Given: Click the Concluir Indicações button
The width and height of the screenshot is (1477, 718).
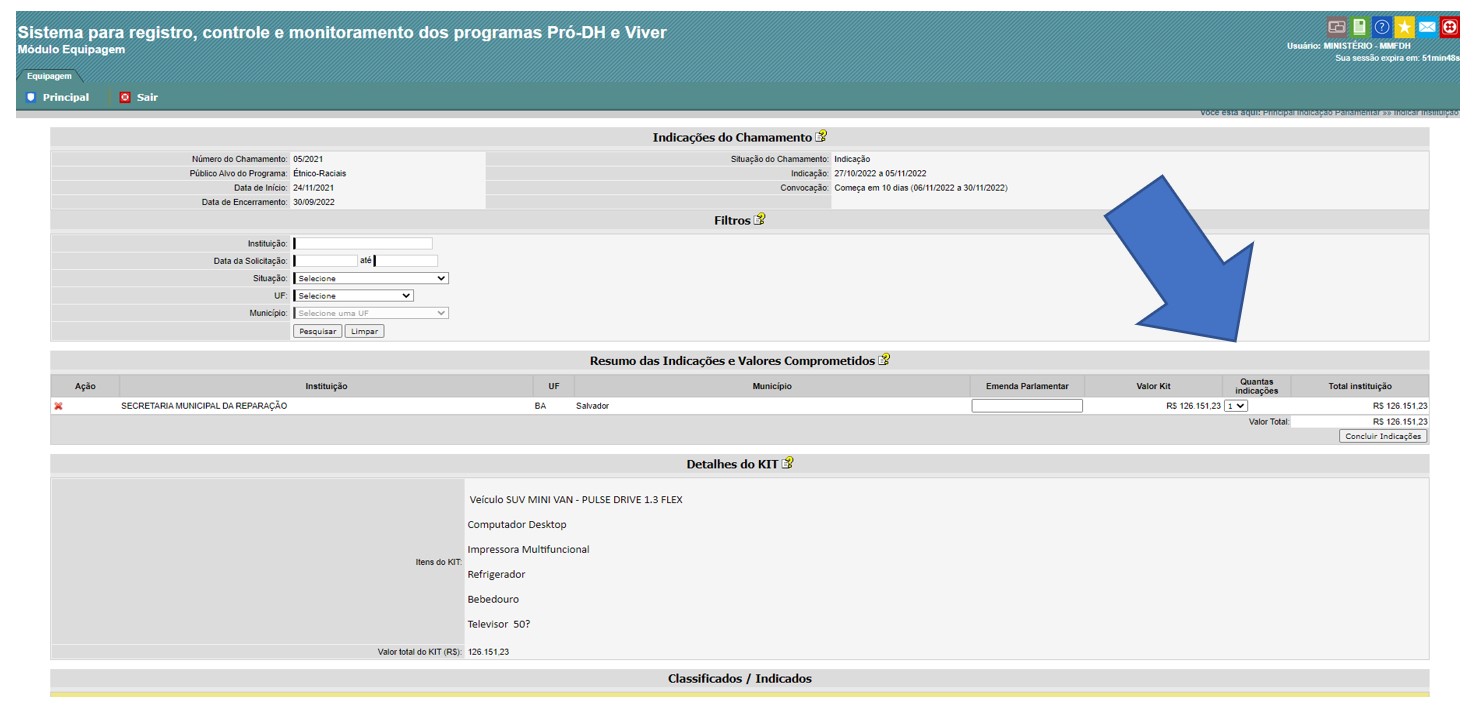Looking at the screenshot, I should (1383, 436).
